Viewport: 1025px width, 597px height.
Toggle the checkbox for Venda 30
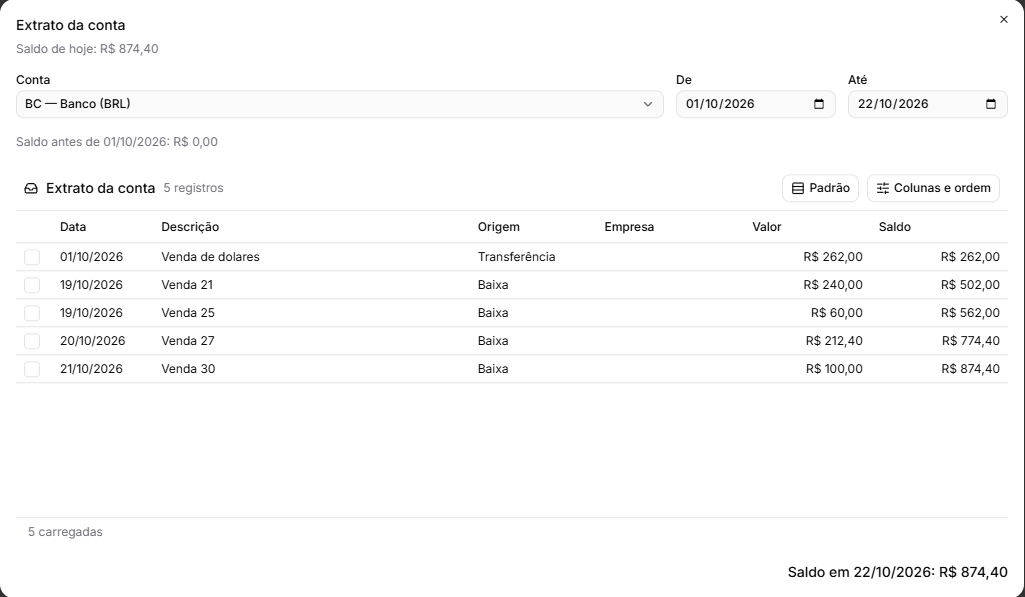click(32, 369)
